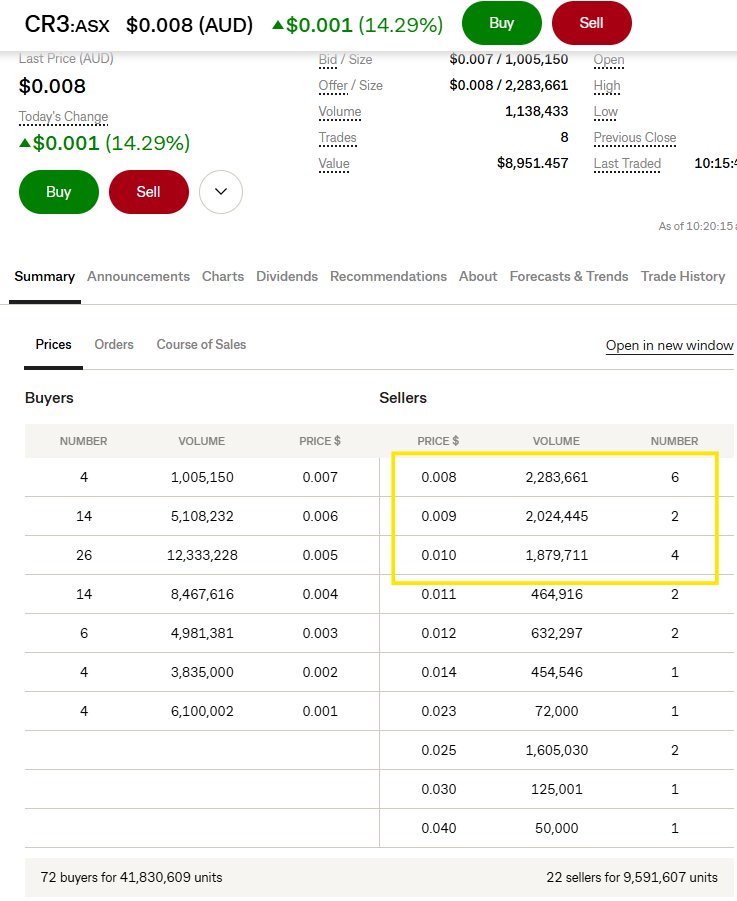Image resolution: width=737 pixels, height=901 pixels.
Task: Open the Charts tab
Action: 223,276
